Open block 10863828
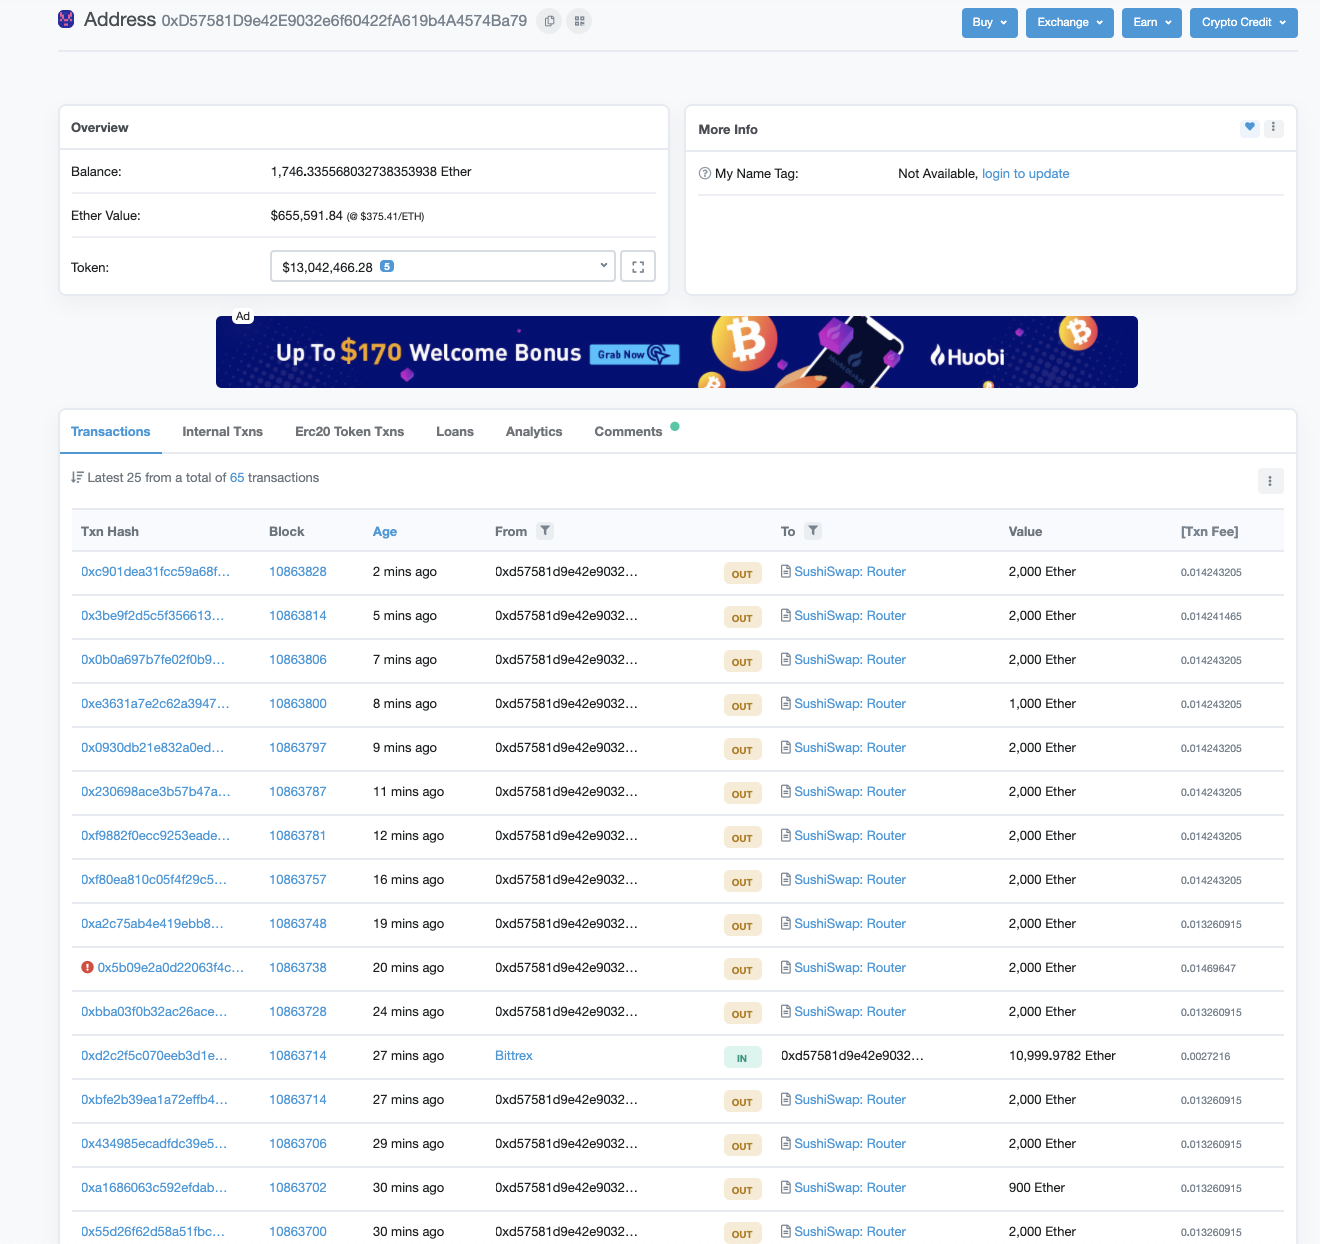The height and width of the screenshot is (1244, 1320). (298, 572)
